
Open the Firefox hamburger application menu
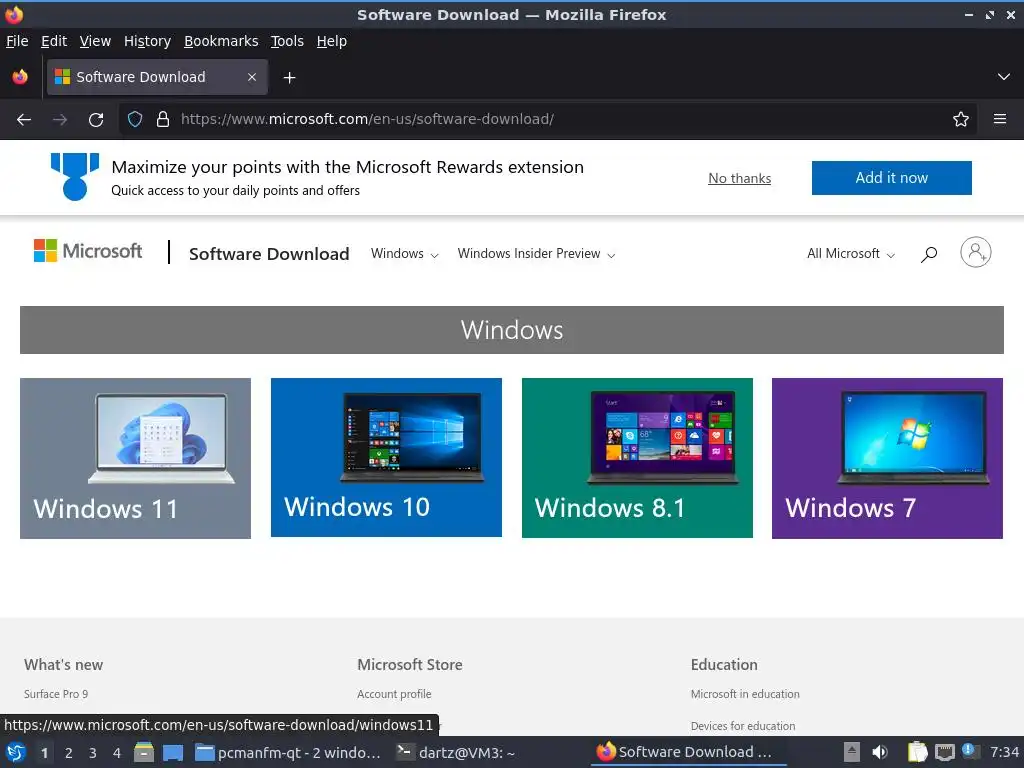pyautogui.click(x=1000, y=119)
